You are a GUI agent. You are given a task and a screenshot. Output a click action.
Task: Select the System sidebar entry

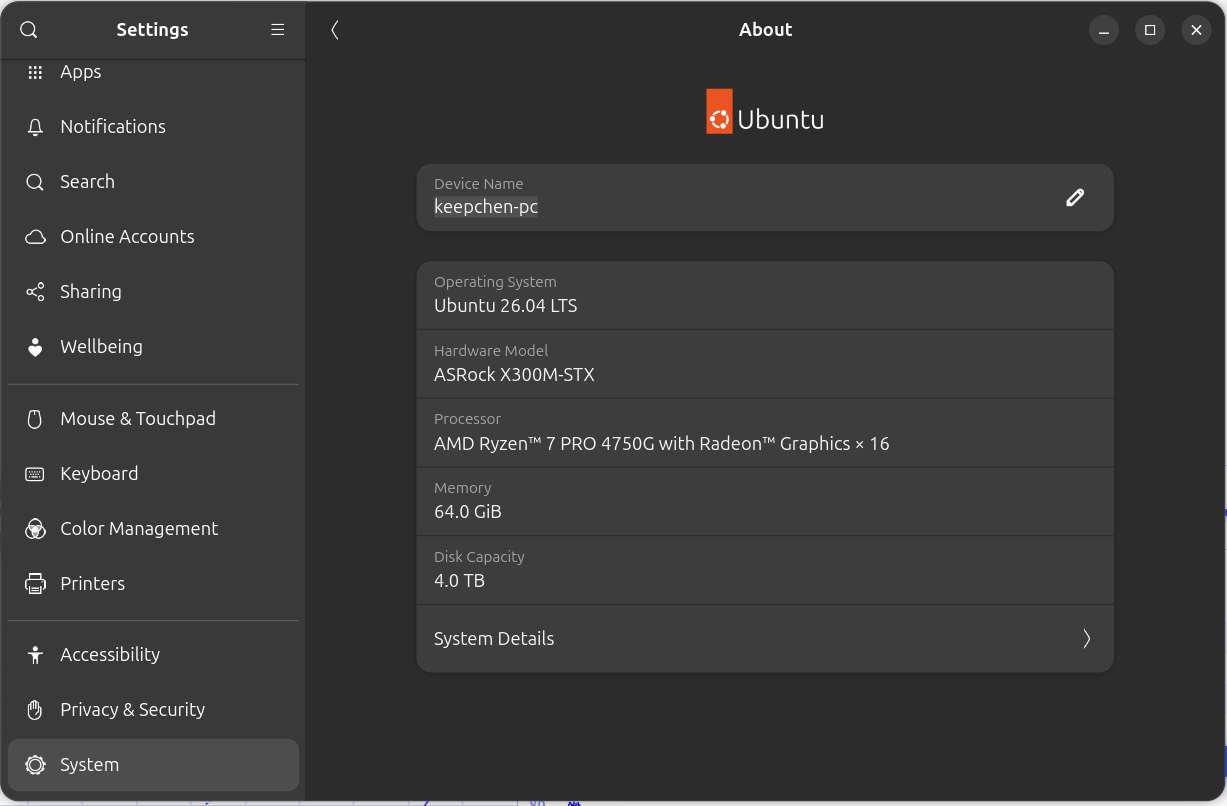click(153, 765)
